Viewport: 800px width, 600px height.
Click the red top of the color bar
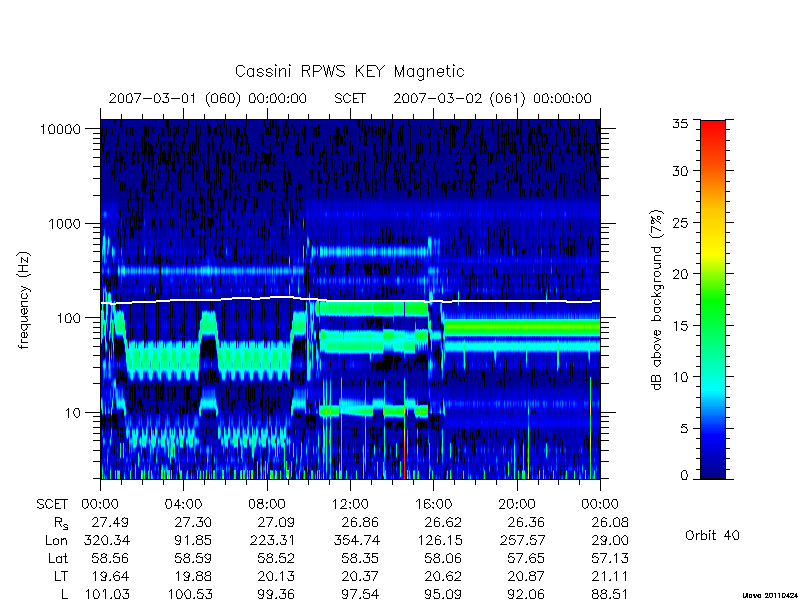[713, 128]
